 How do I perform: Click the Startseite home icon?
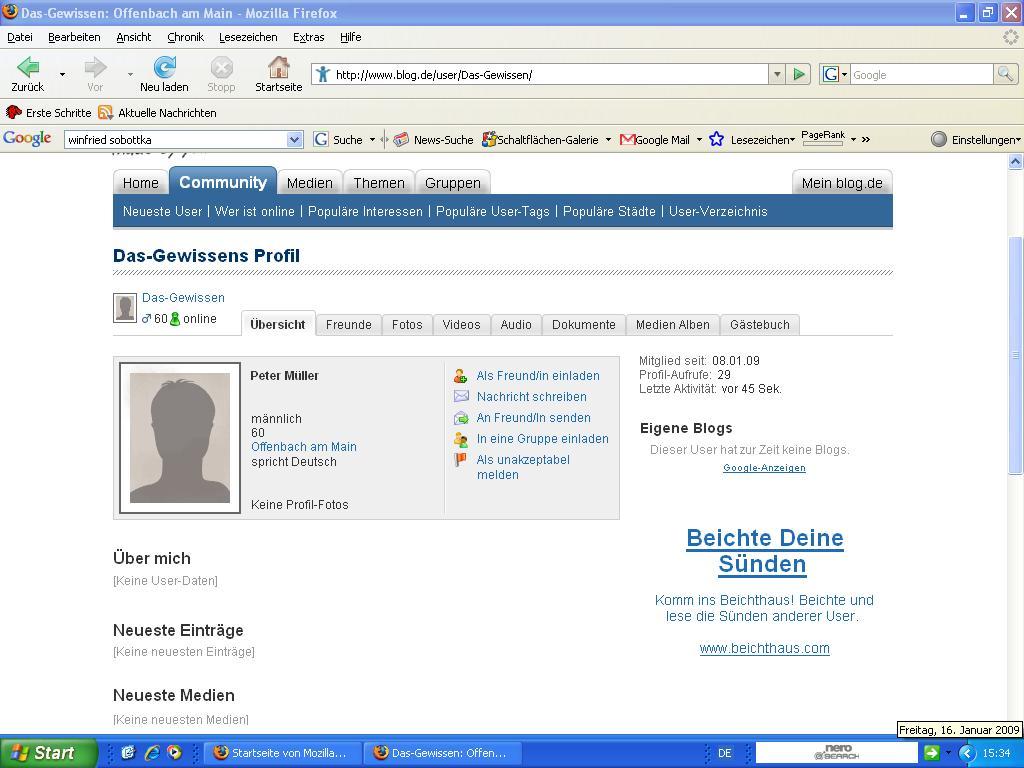click(278, 68)
